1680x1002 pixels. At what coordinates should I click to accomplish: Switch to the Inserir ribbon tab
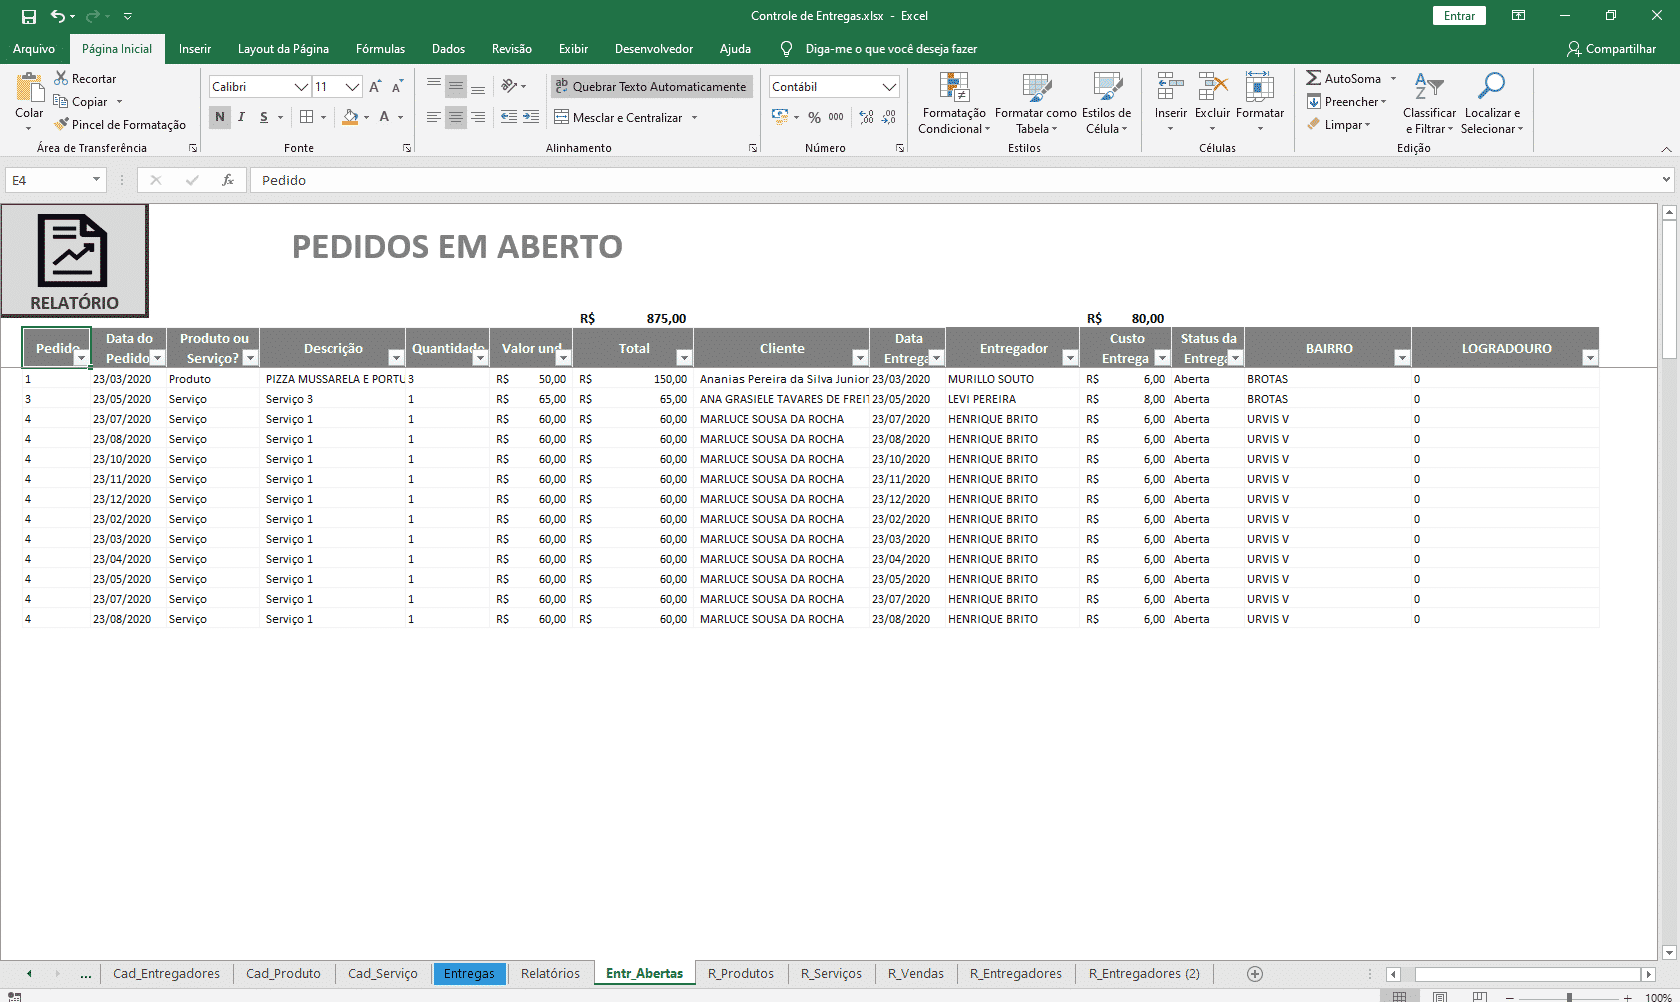click(x=195, y=49)
